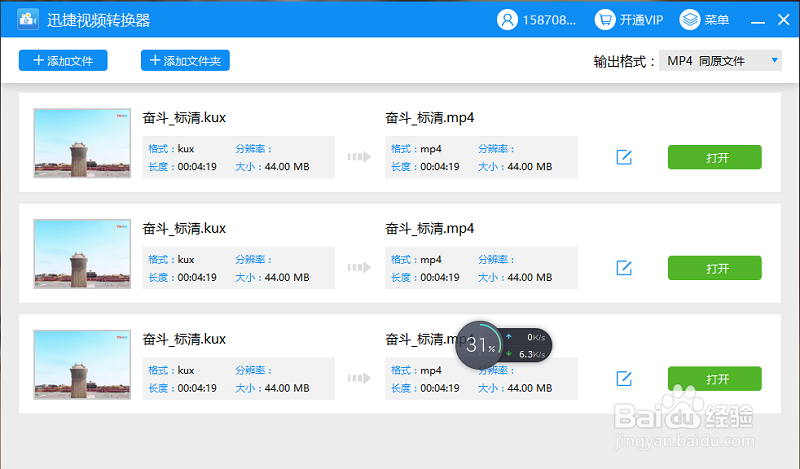Select second row source name 奋斗_标清.kux

[x=184, y=229]
